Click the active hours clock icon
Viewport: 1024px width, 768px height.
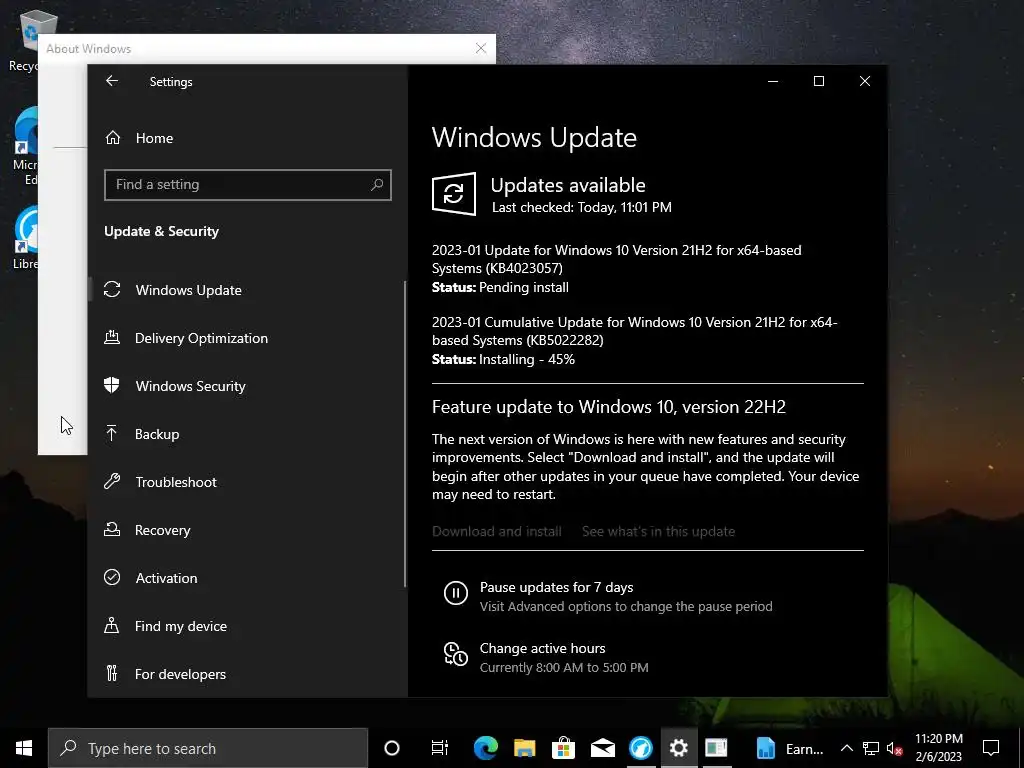pyautogui.click(x=456, y=654)
